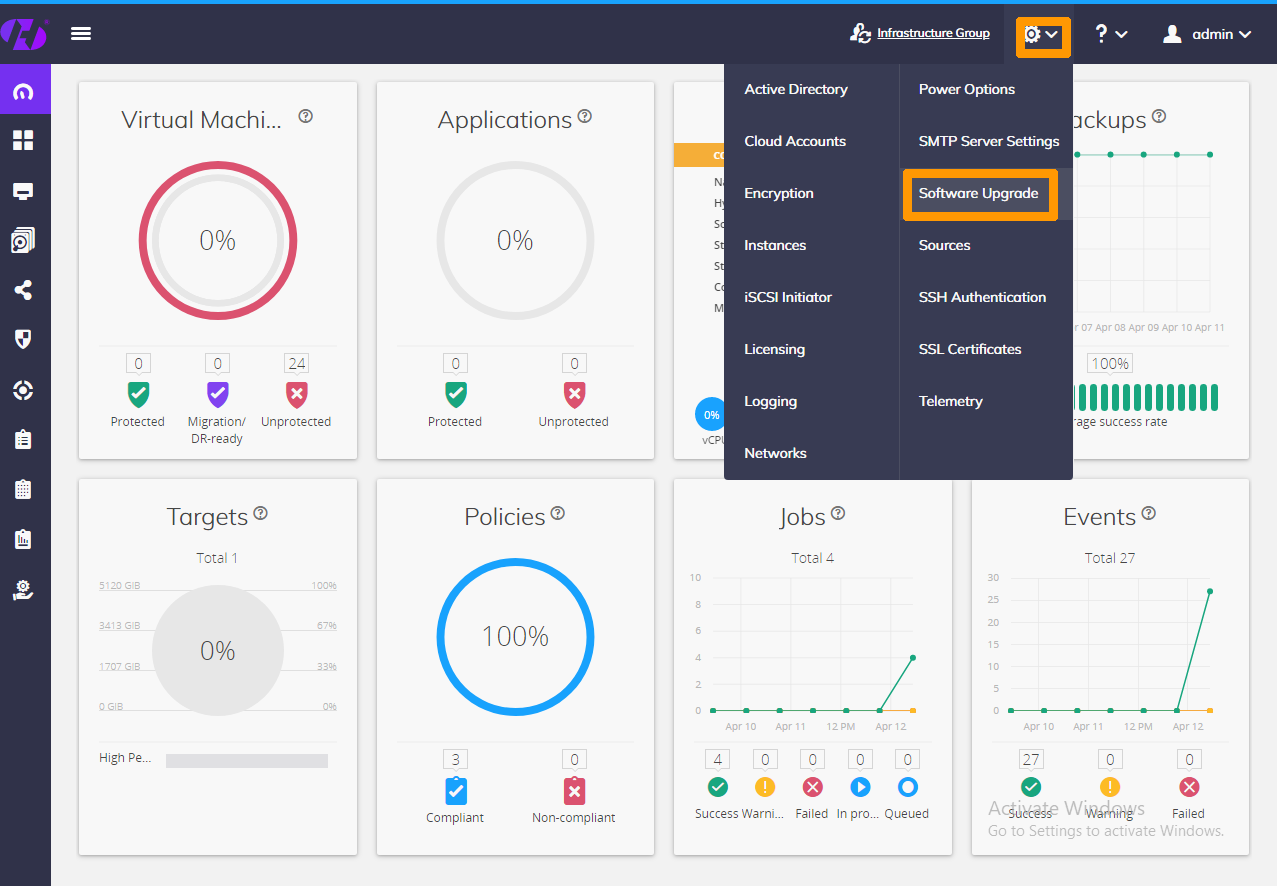Click the hamburger menu icon
Image resolution: width=1277 pixels, height=886 pixels.
click(81, 34)
